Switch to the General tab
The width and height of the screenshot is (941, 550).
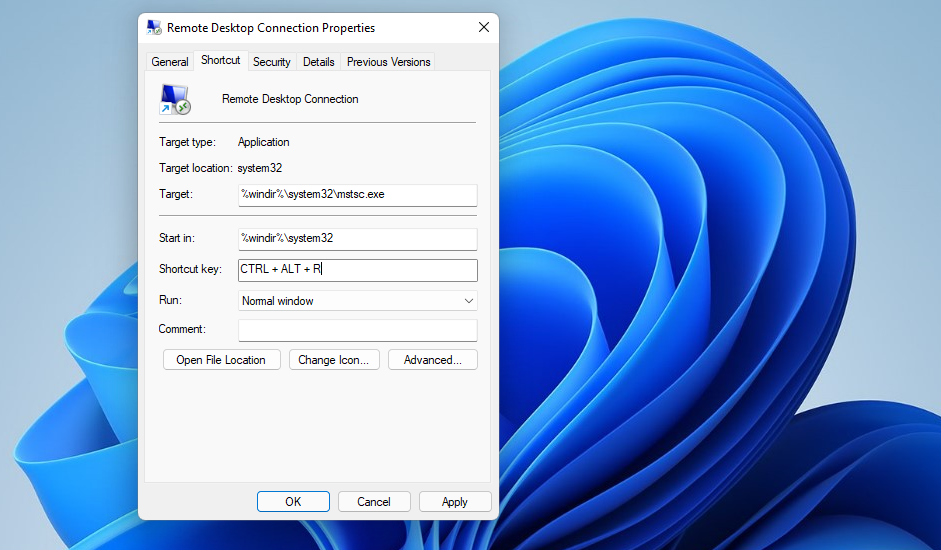170,62
